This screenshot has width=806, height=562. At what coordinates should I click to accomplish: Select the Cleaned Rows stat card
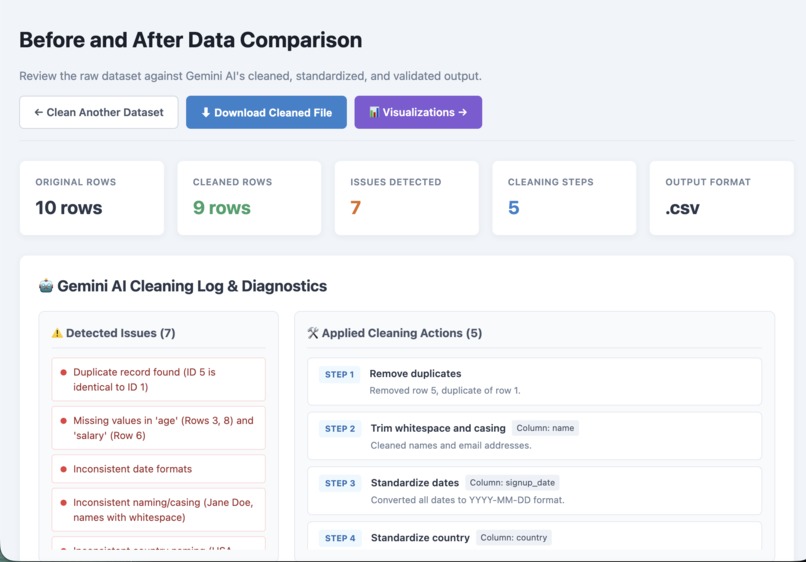click(x=249, y=198)
